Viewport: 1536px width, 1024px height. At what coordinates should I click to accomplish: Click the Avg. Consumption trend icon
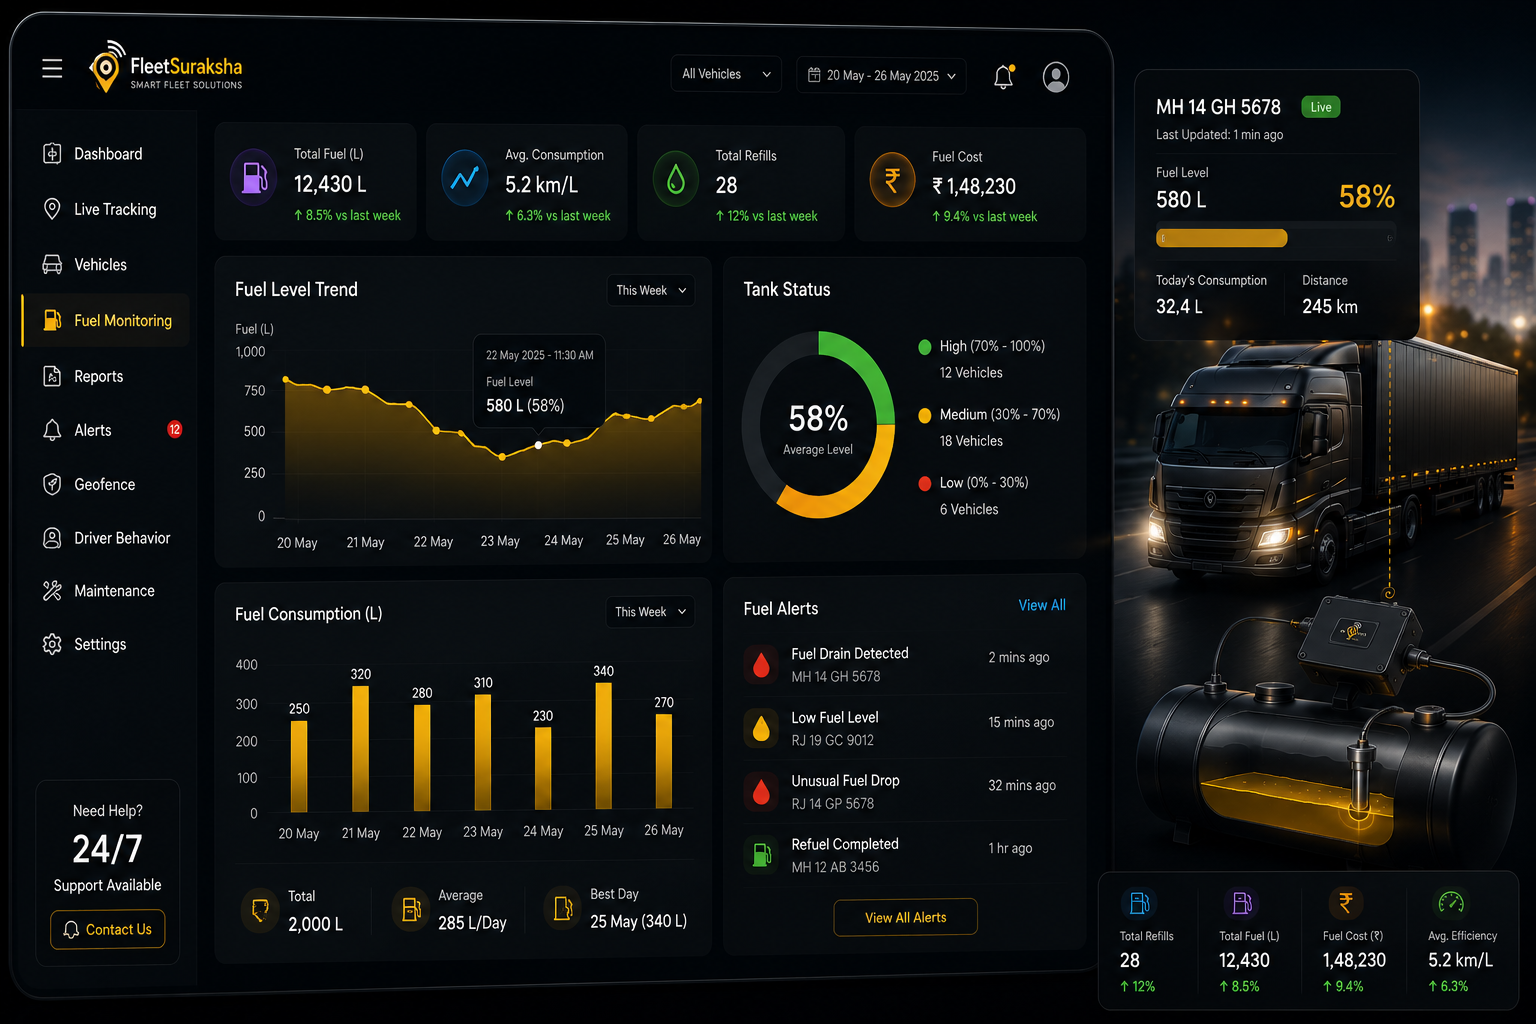pos(465,178)
